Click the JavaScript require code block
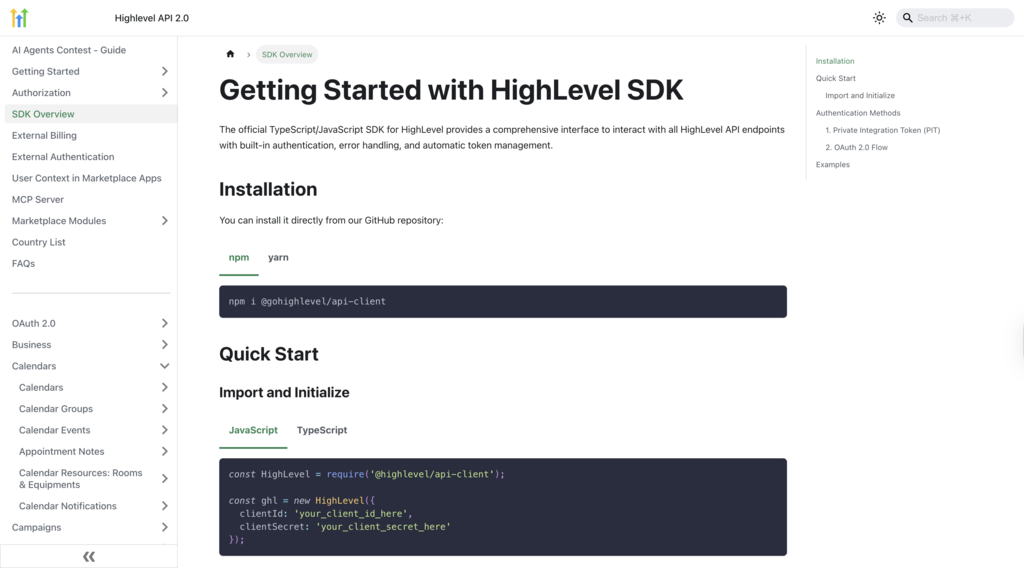The width and height of the screenshot is (1024, 568). pos(503,507)
